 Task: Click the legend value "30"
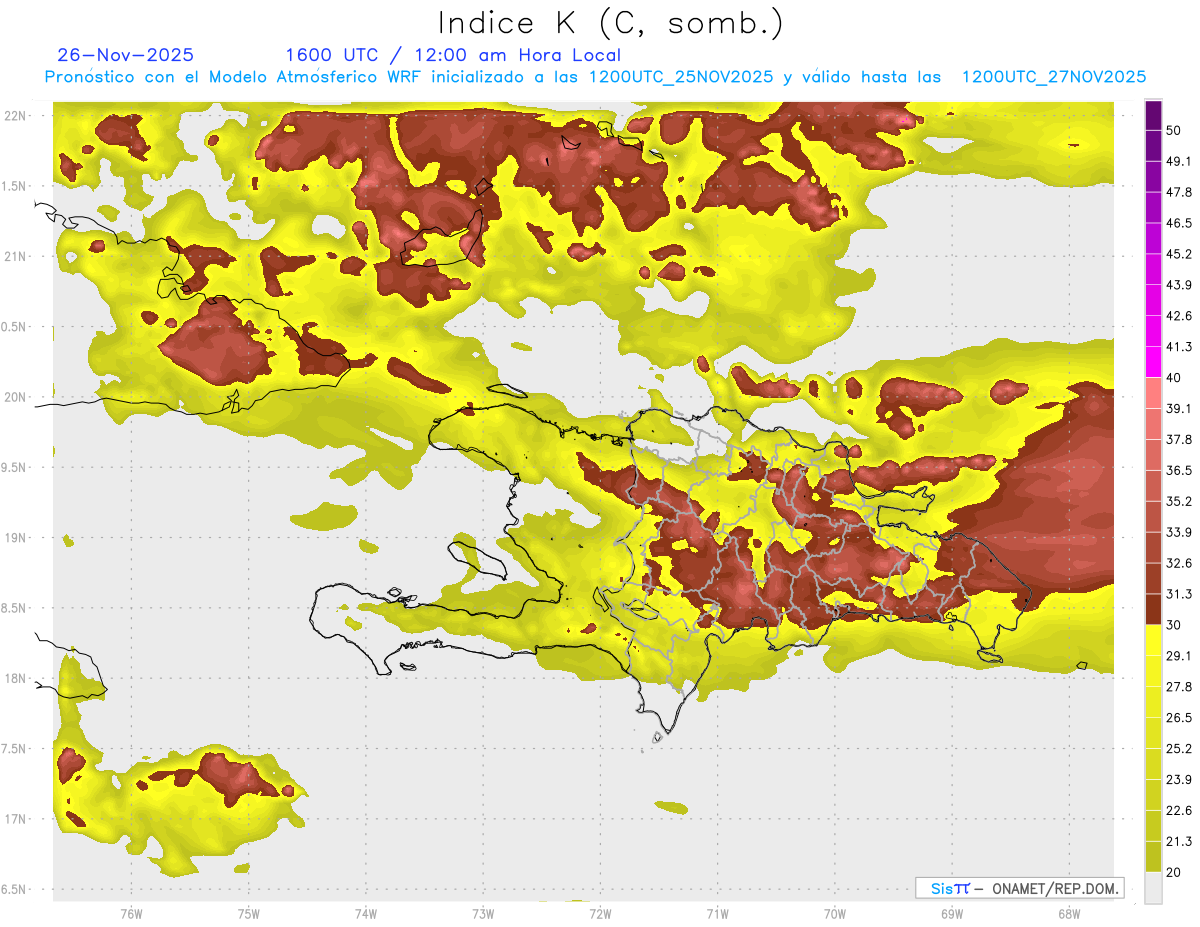tap(1175, 625)
